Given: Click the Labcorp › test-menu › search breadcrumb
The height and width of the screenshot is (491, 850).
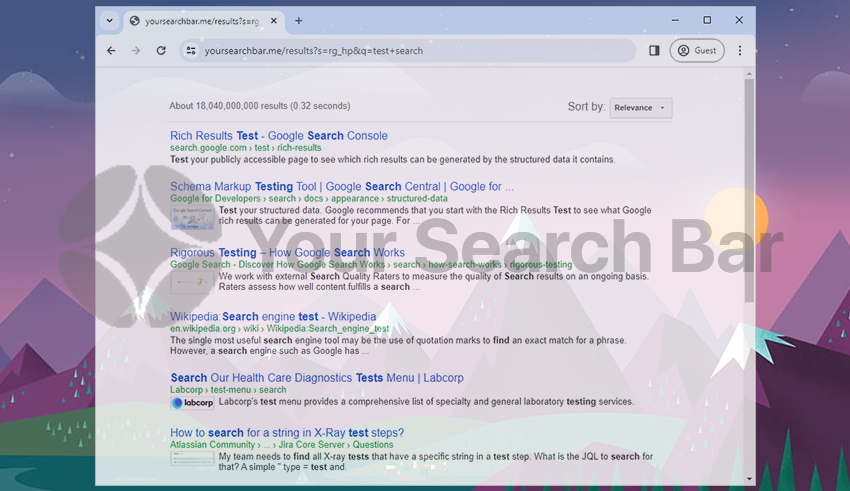Looking at the screenshot, I should click(x=228, y=390).
